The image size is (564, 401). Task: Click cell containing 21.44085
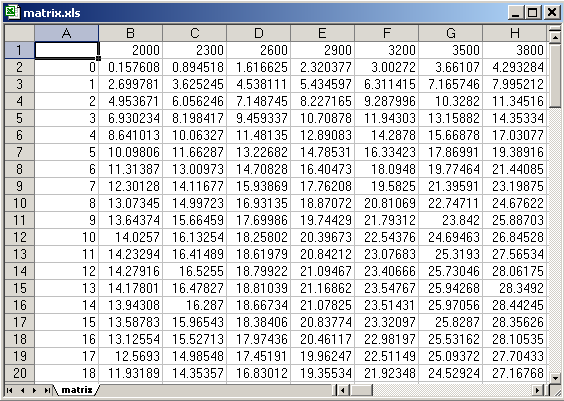click(515, 169)
